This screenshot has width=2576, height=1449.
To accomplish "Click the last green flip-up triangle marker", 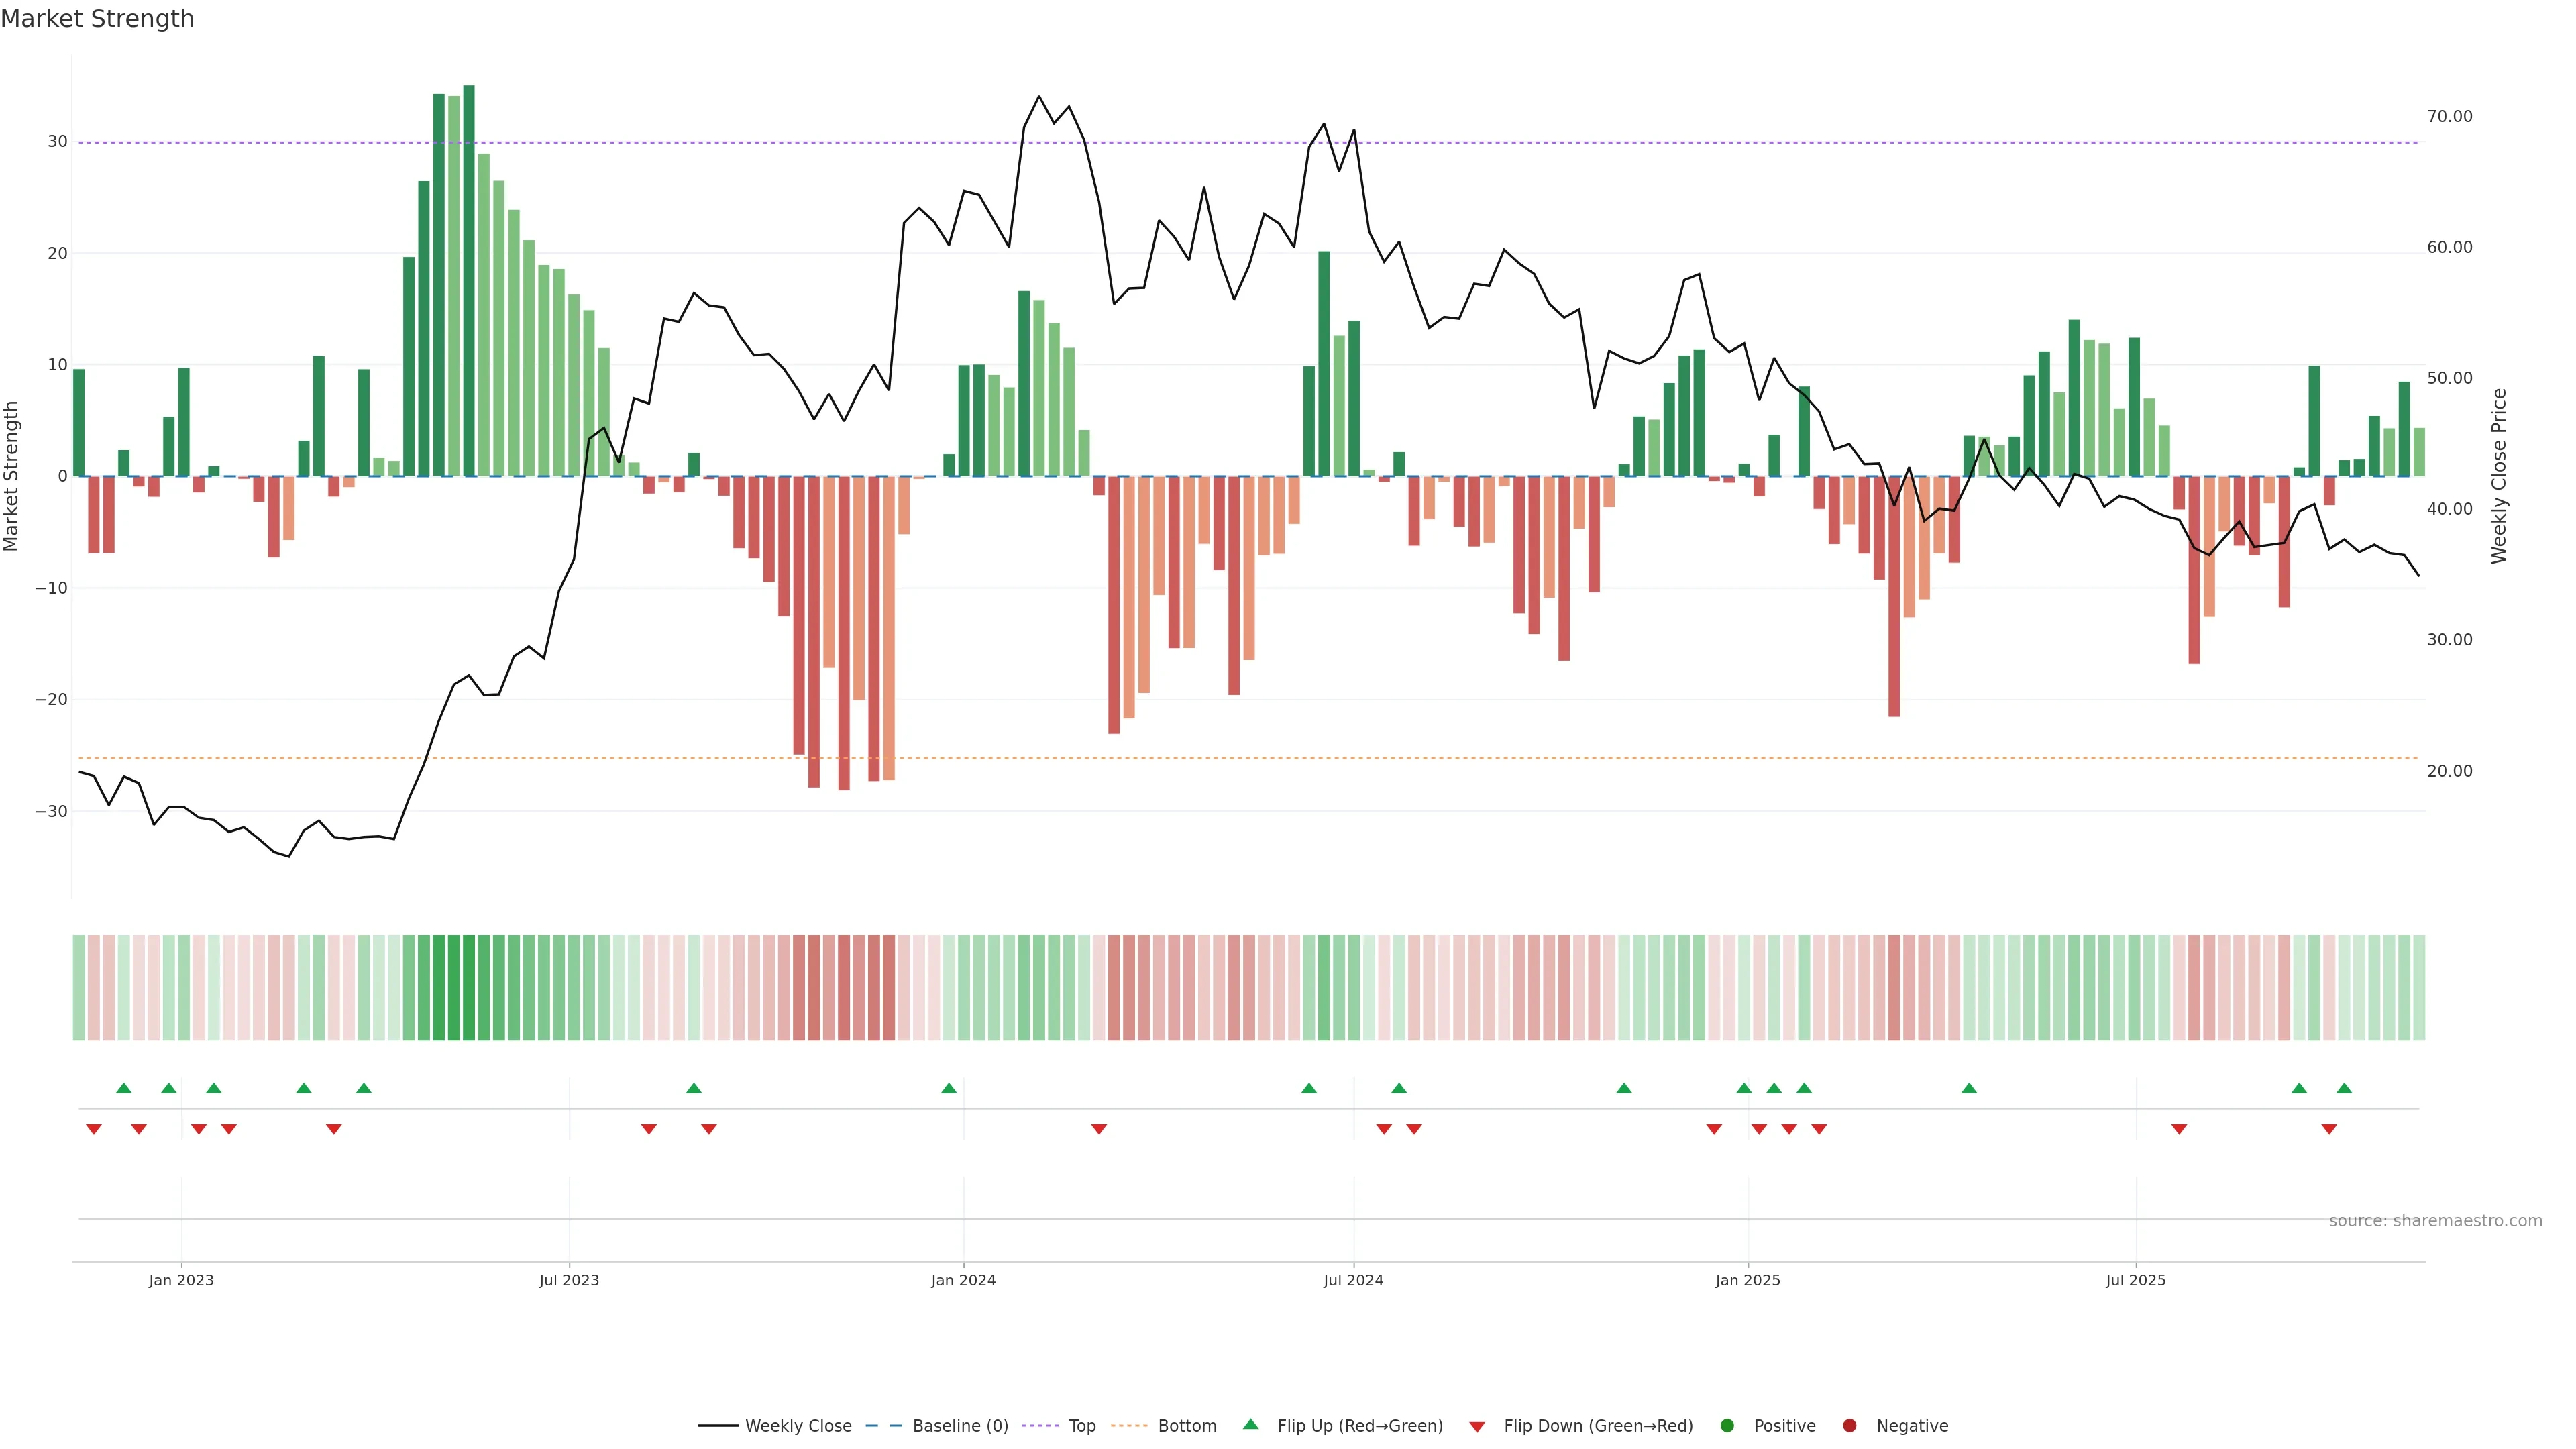I will point(2344,1088).
